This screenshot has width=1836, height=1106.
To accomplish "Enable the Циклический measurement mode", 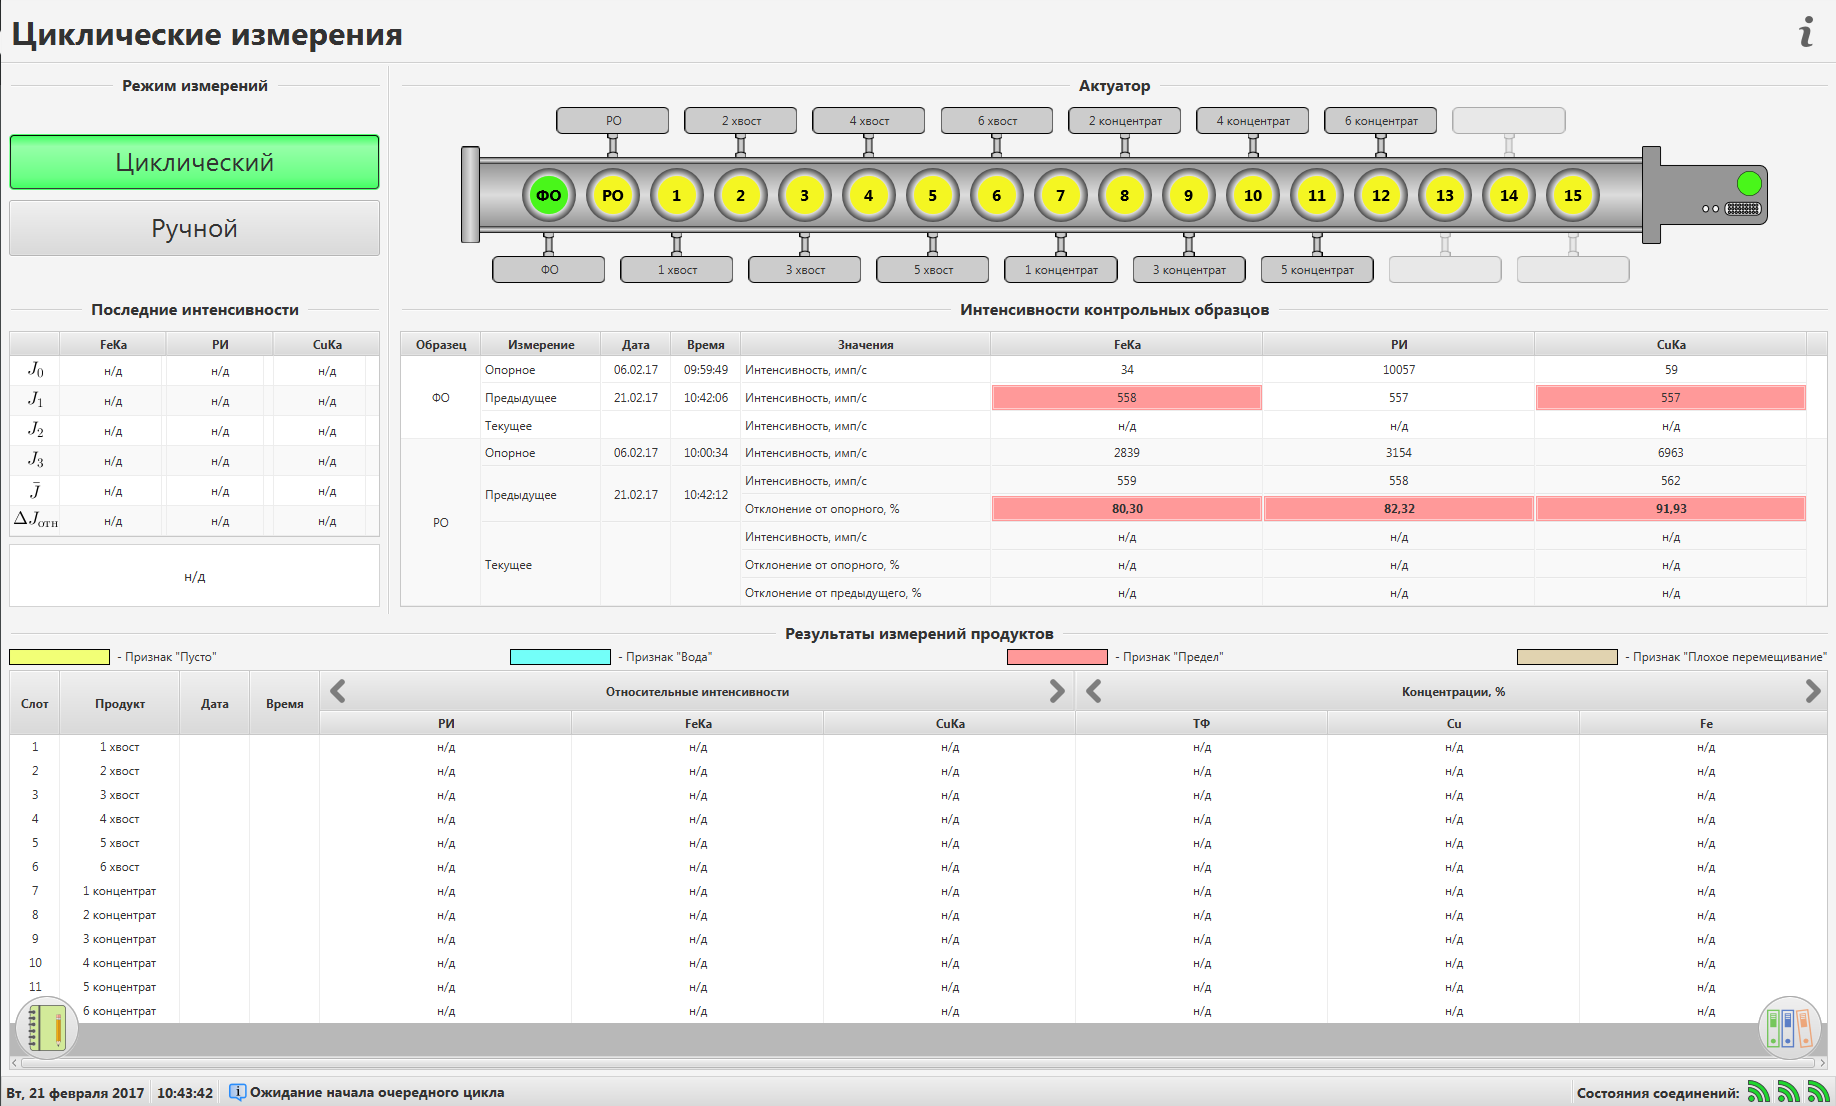I will (194, 162).
